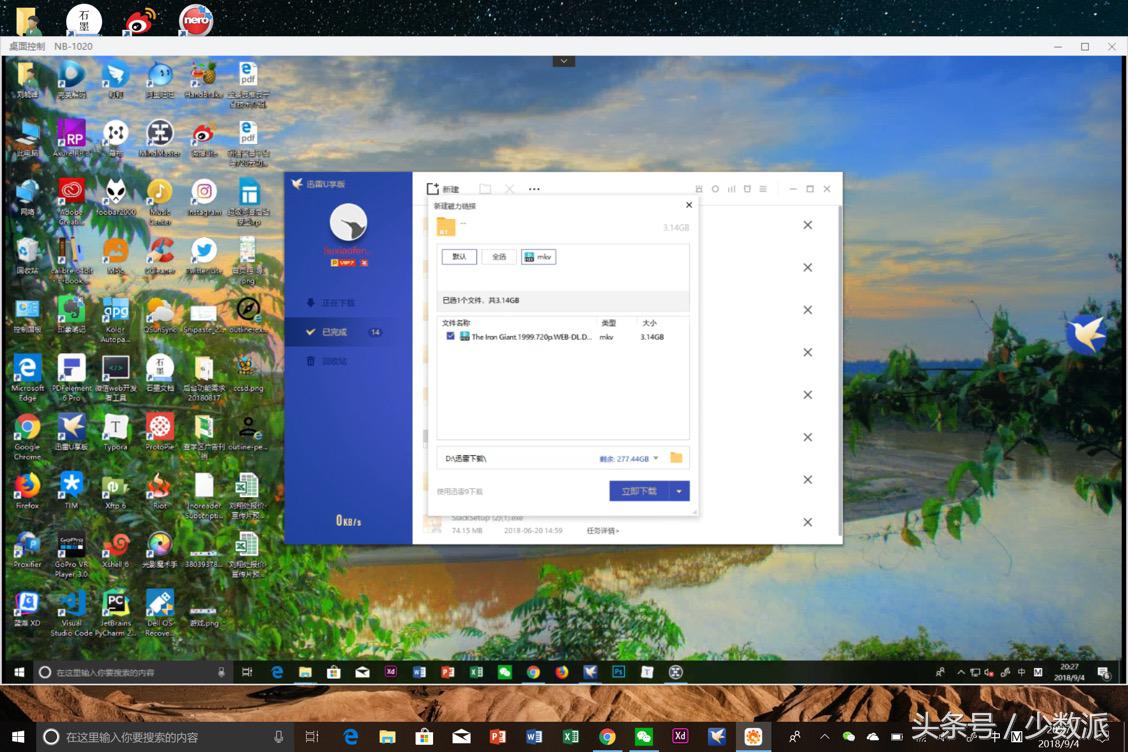Click the host Windows Start button
The width and height of the screenshot is (1128, 752).
(x=18, y=737)
